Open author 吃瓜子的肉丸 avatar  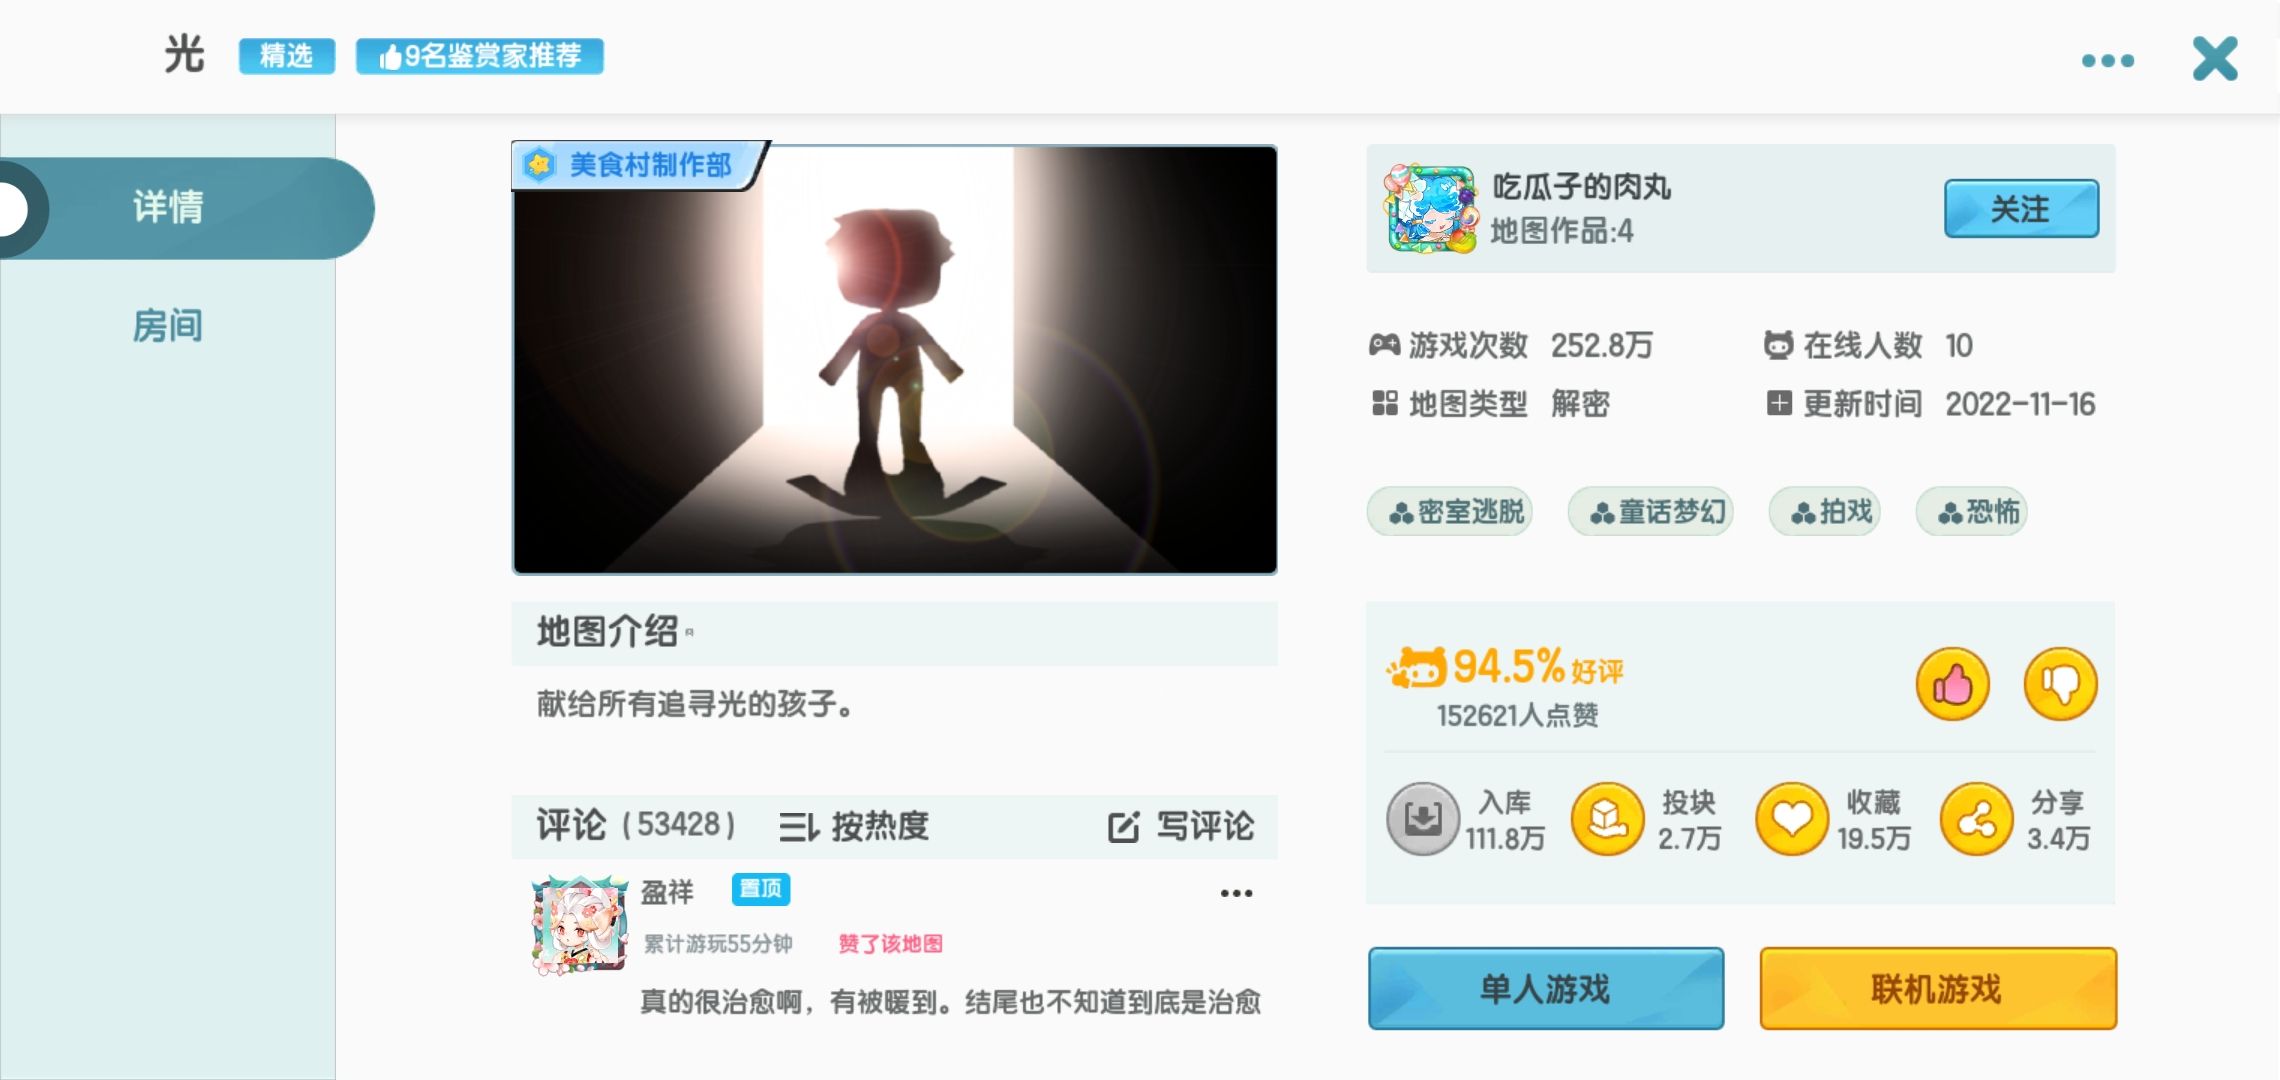1431,208
